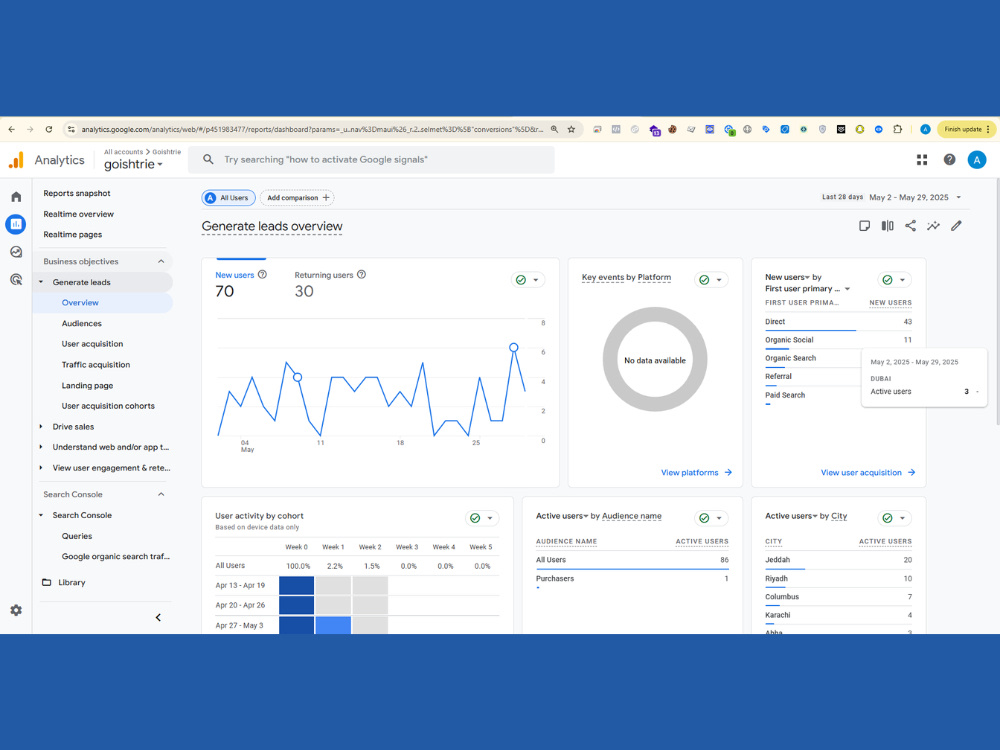Expand View user engagement & retention topic
This screenshot has width=1000, height=750.
41,468
